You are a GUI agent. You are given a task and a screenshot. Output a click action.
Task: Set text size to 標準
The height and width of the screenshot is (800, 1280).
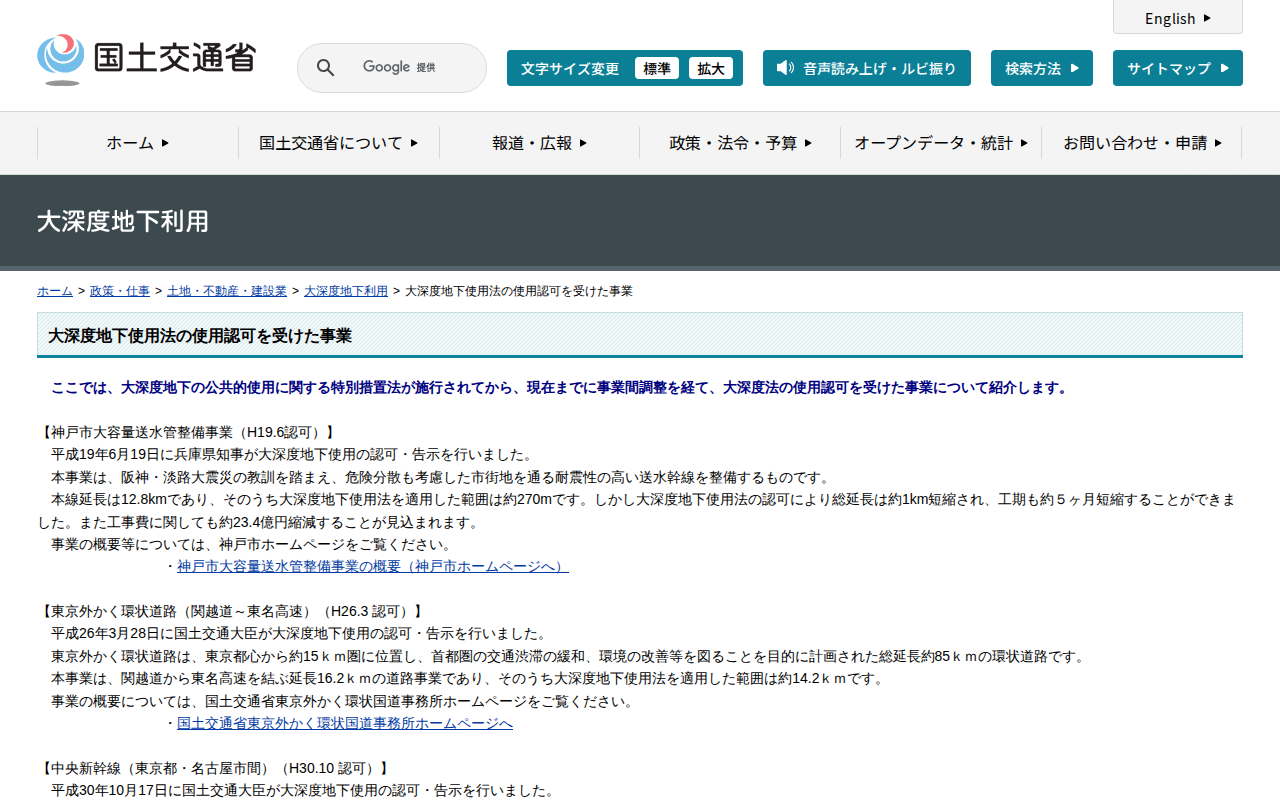[656, 68]
